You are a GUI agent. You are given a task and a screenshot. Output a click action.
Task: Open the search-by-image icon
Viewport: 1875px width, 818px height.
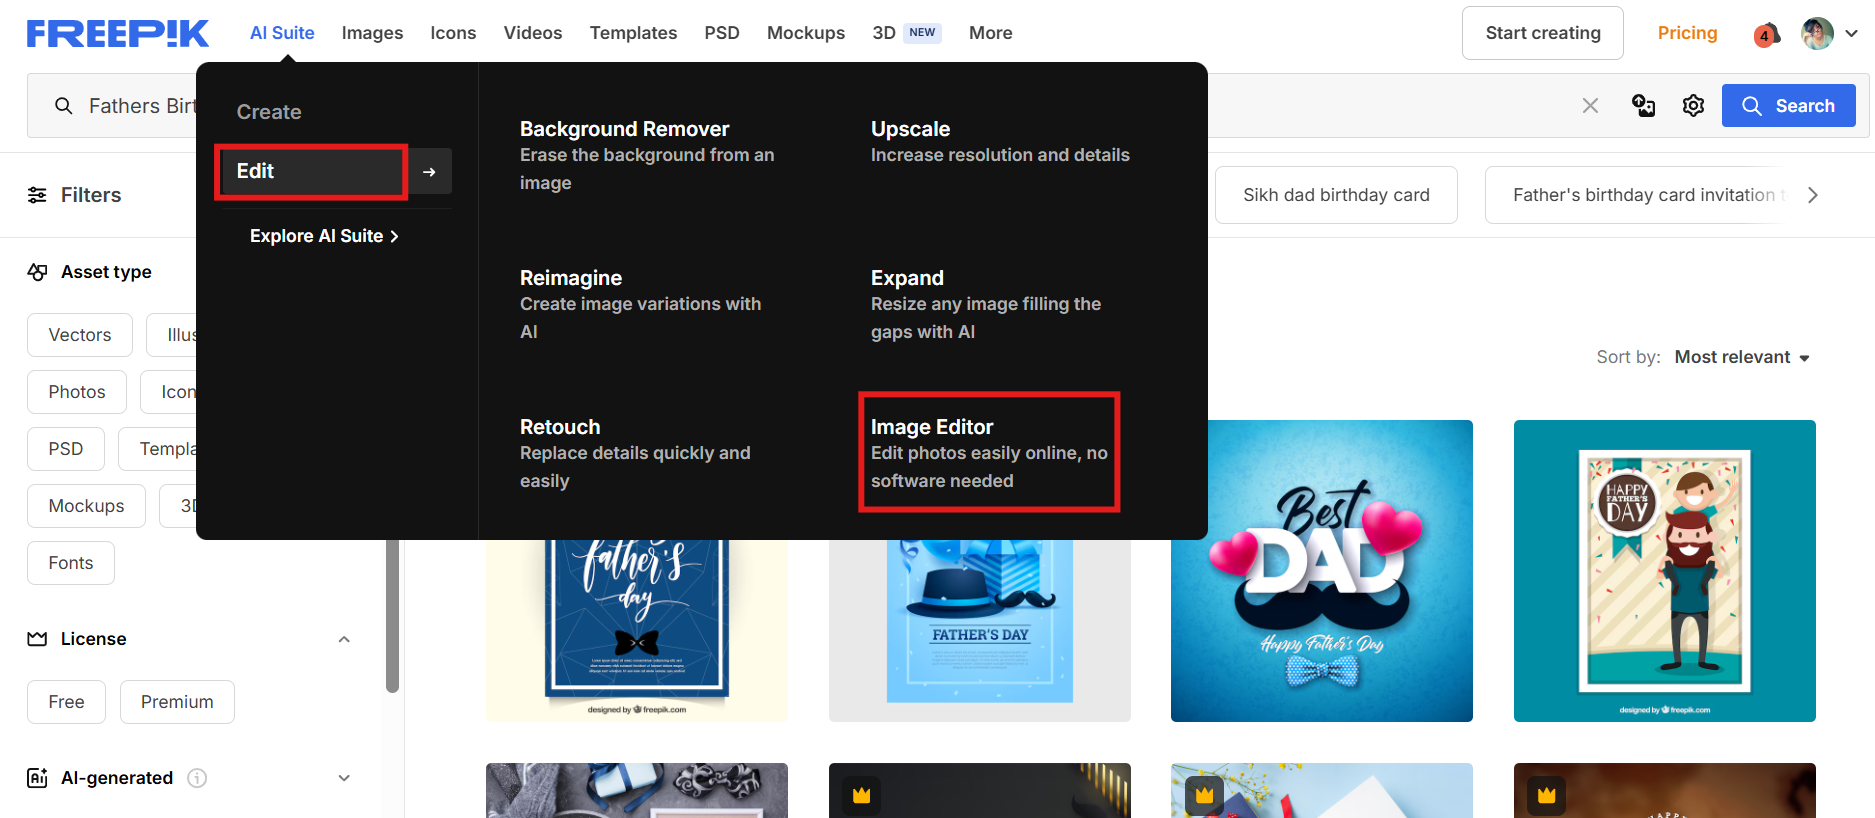1643,106
